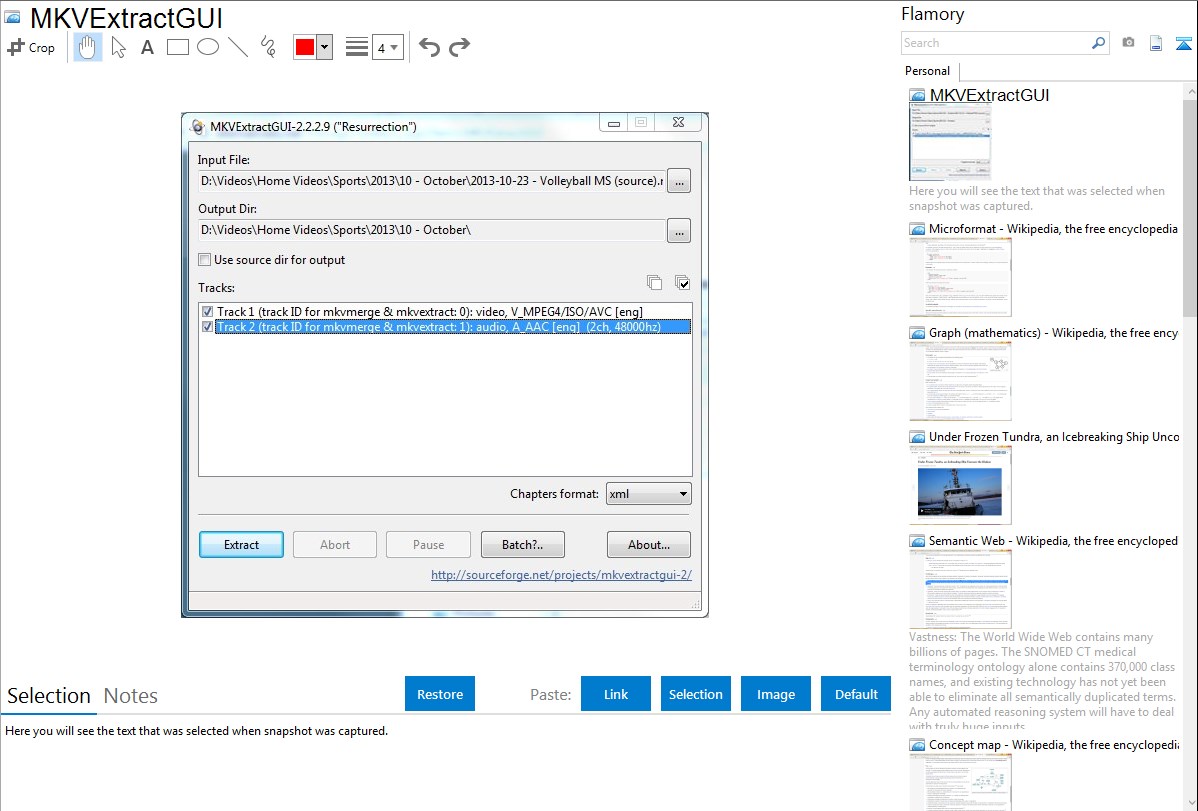
Task: Switch to the Selection tab
Action: [x=49, y=696]
